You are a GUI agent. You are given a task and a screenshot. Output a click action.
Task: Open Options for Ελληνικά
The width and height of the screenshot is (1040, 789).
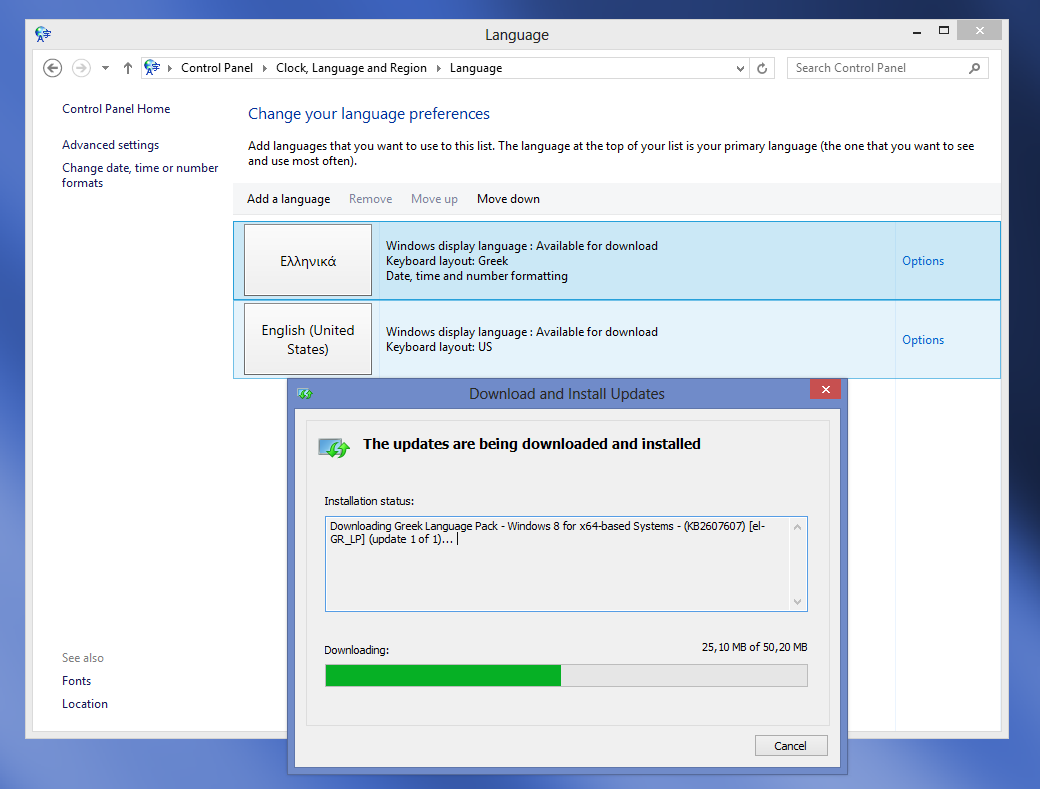click(923, 261)
